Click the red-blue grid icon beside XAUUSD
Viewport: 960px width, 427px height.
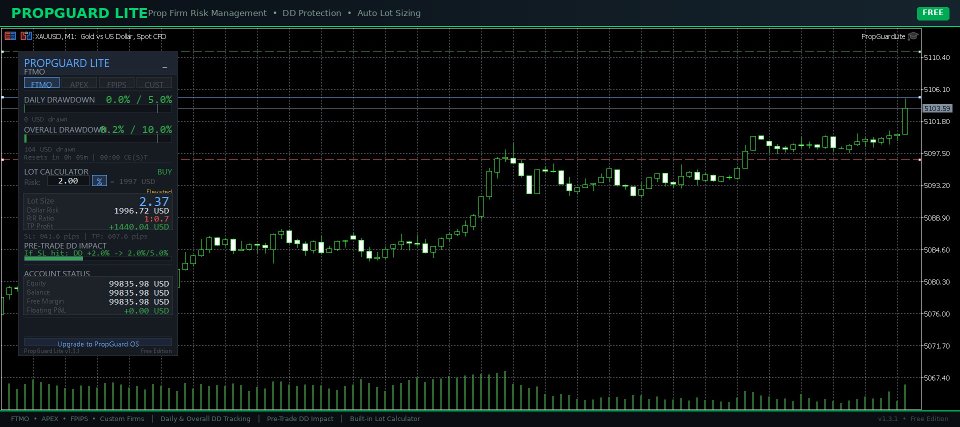tap(10, 36)
